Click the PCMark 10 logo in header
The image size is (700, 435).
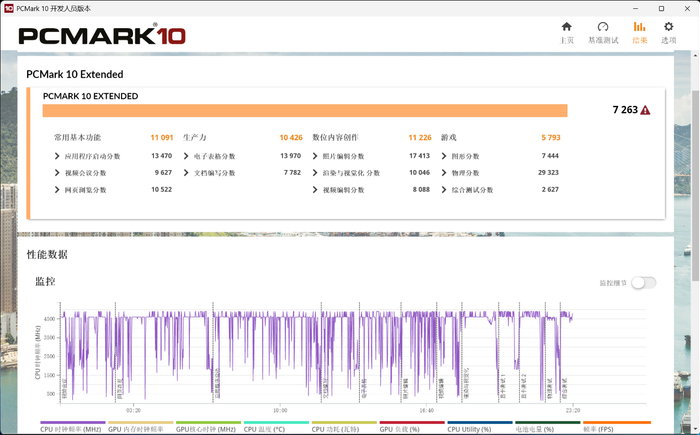point(101,36)
